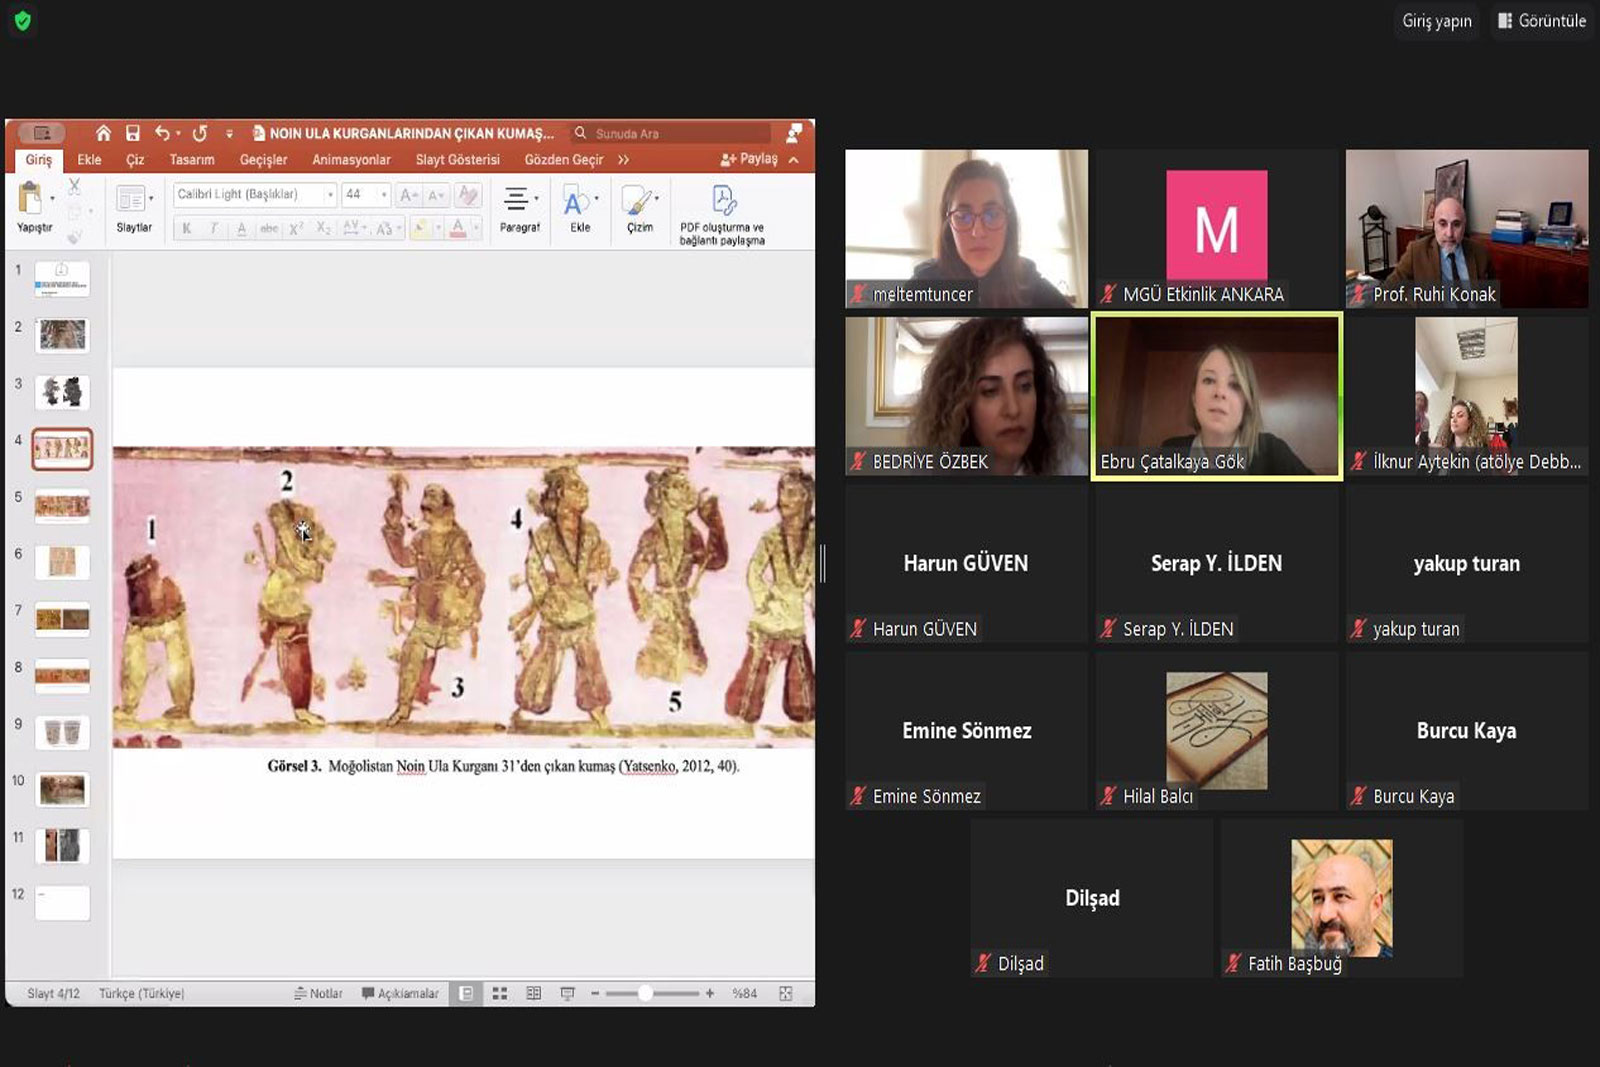Screen dimensions: 1600x1067
Task: Select slide 7 thumbnail
Action: point(62,619)
